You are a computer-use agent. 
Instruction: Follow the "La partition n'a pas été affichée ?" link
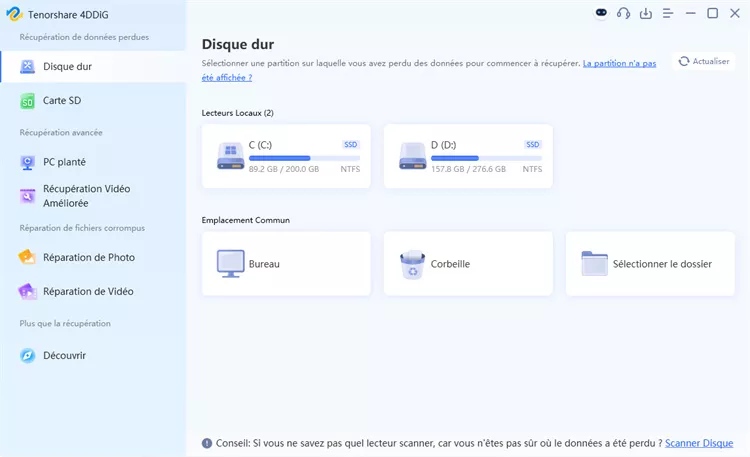point(619,64)
